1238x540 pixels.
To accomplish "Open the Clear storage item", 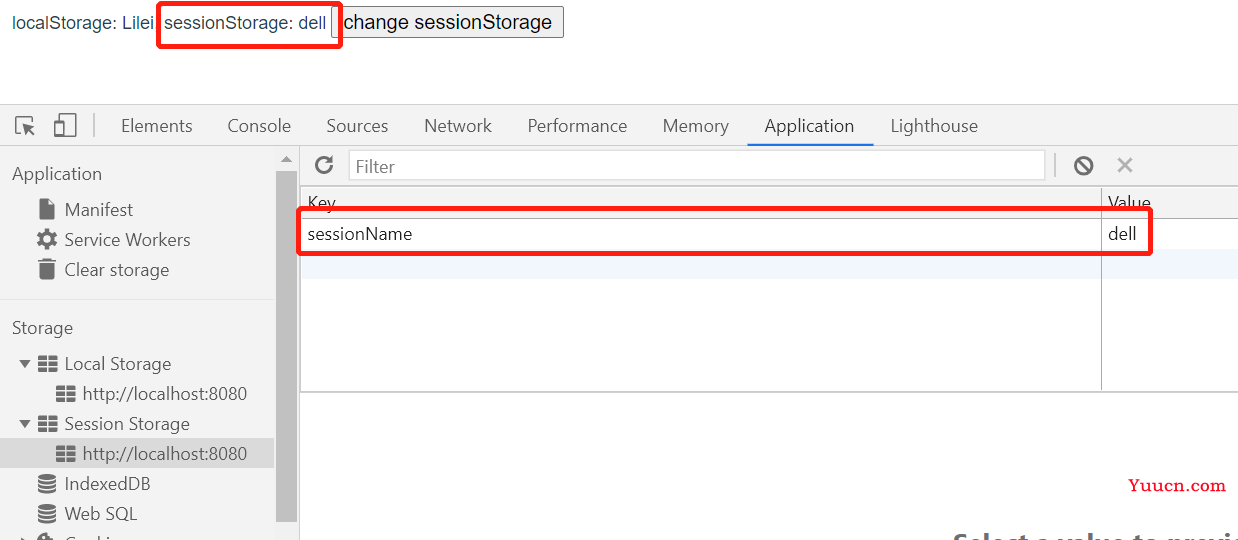I will coord(103,270).
